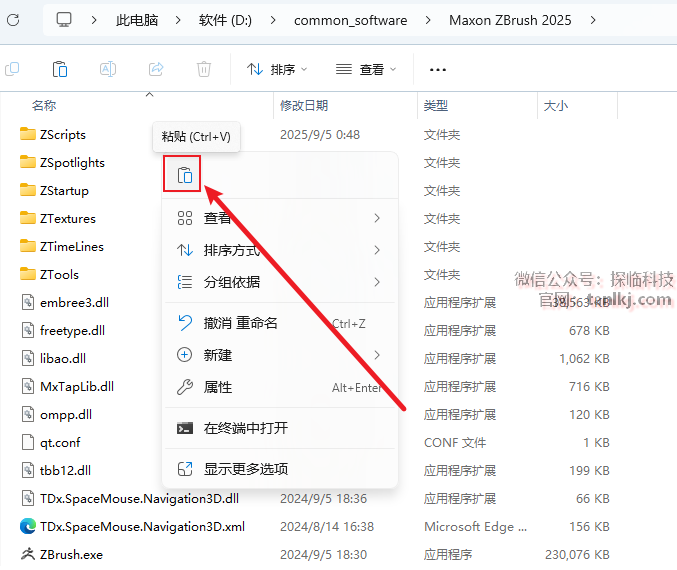Open the 新建 submenu

click(x=280, y=355)
